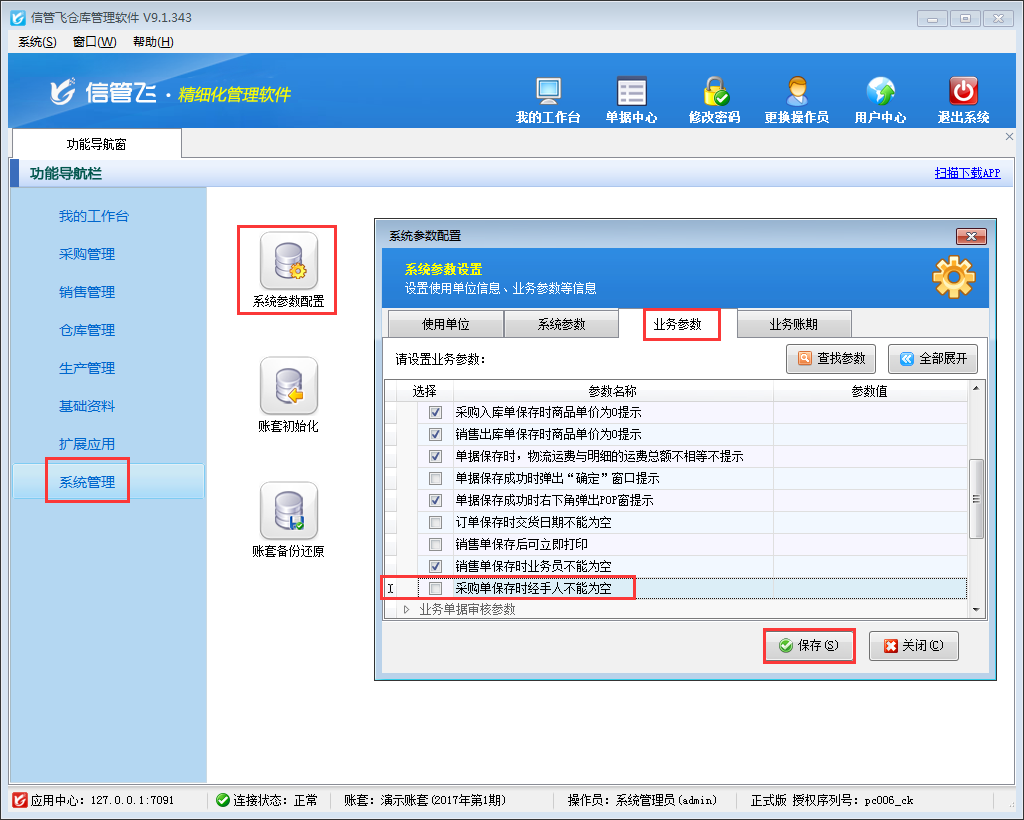The height and width of the screenshot is (820, 1024).
Task: Click the 更换操作员 user icon
Action: (796, 92)
